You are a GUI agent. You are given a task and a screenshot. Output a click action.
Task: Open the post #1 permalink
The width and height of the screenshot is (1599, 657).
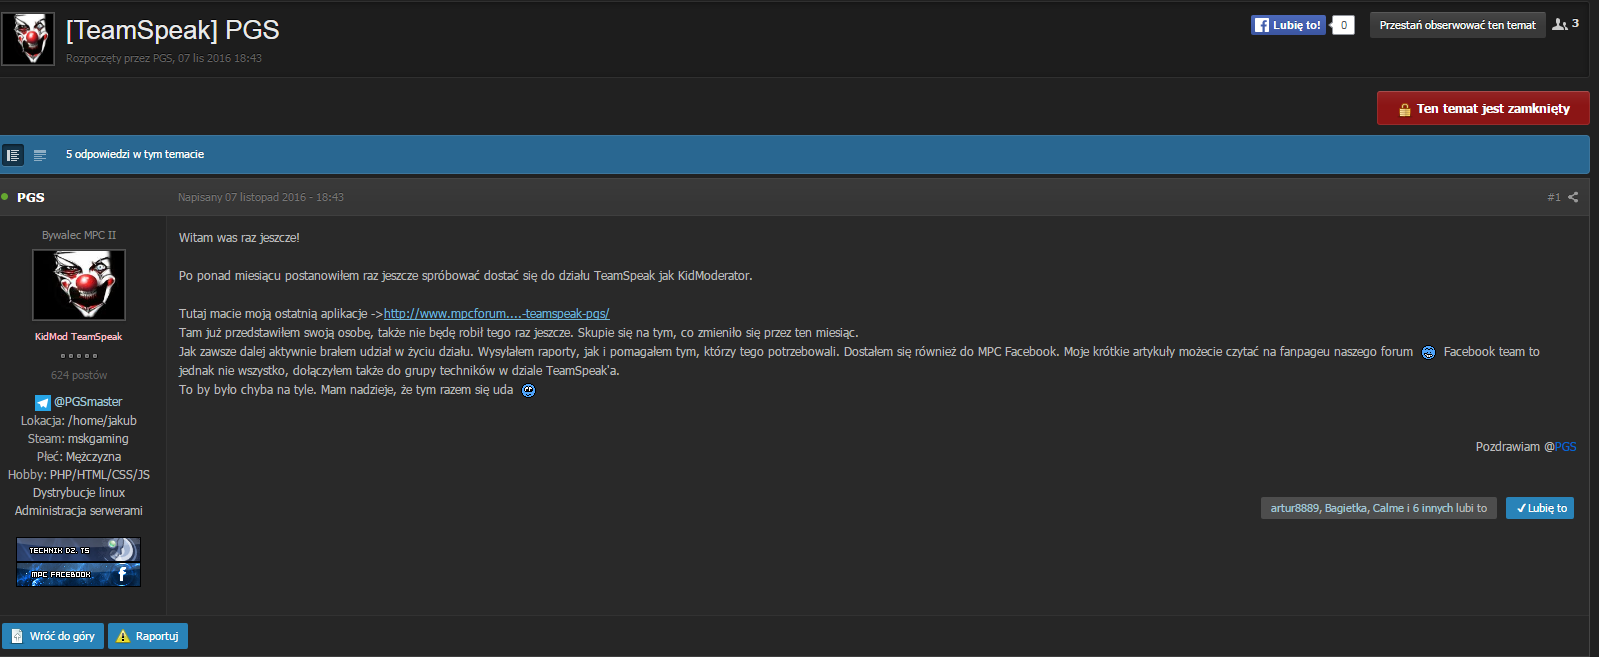coord(1554,197)
